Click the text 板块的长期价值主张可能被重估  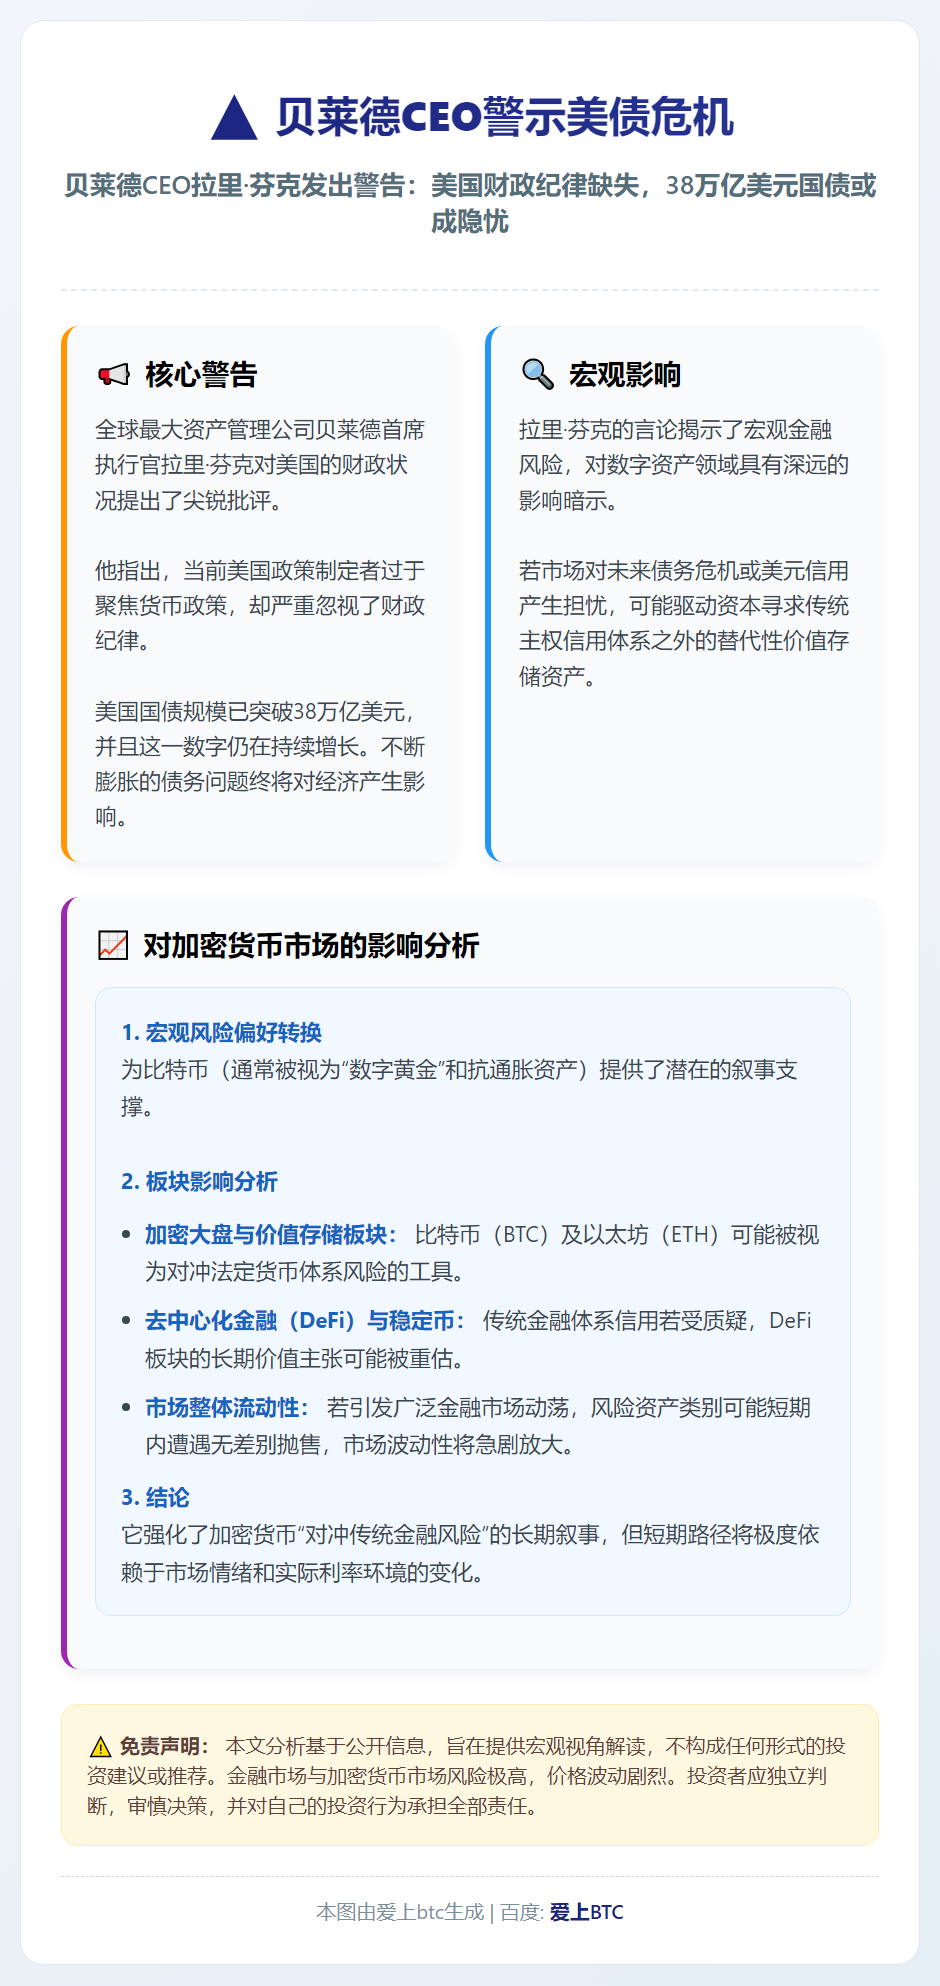[304, 1359]
